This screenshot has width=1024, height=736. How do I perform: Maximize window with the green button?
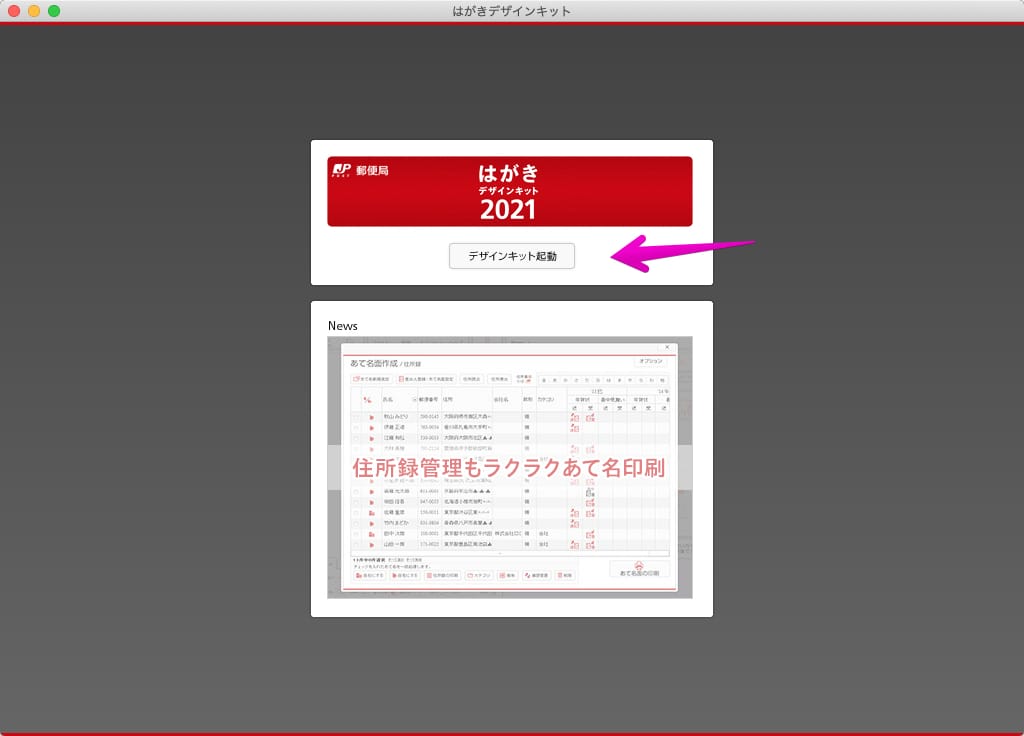pos(54,10)
